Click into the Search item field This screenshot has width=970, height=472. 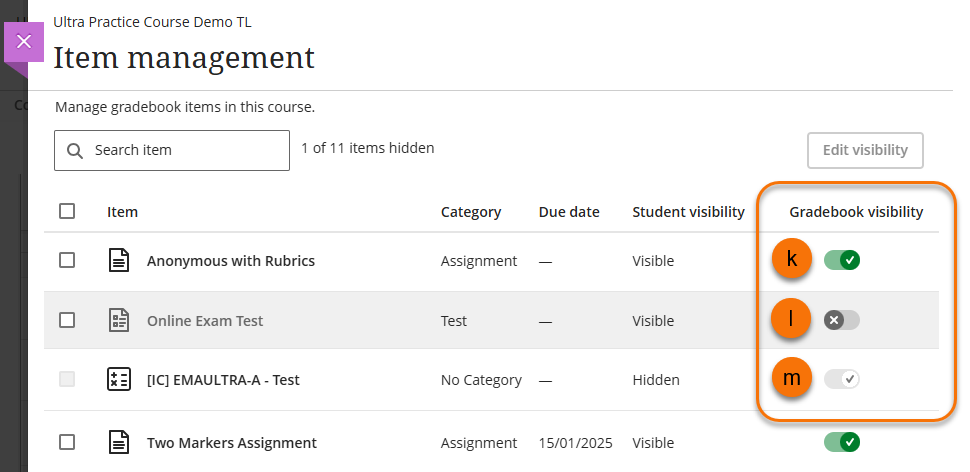185,151
